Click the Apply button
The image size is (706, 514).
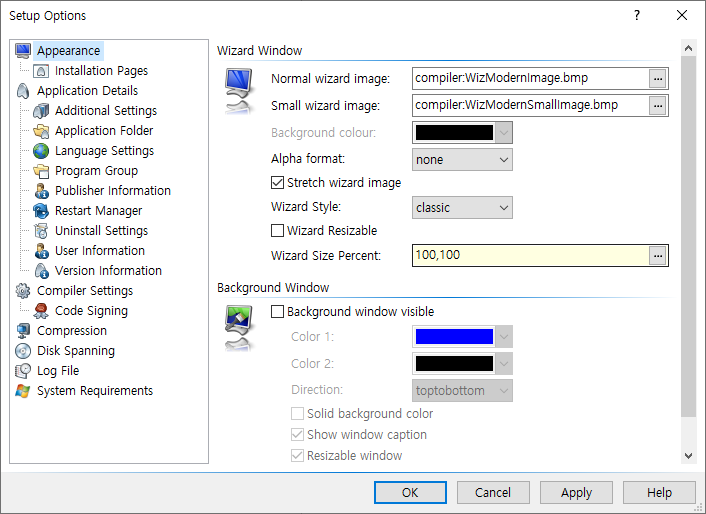pos(576,492)
